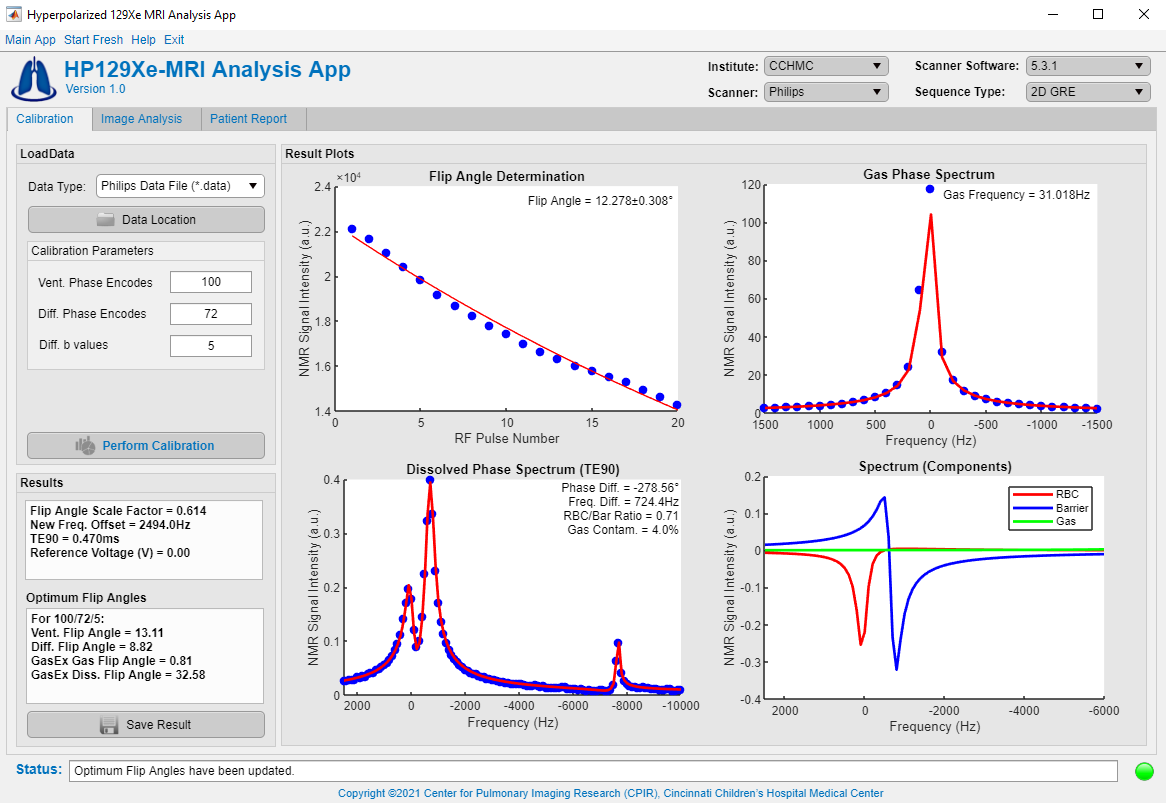Screen dimensions: 1166x803
Task: Click the MATLAB app icon in title bar
Action: click(x=13, y=15)
